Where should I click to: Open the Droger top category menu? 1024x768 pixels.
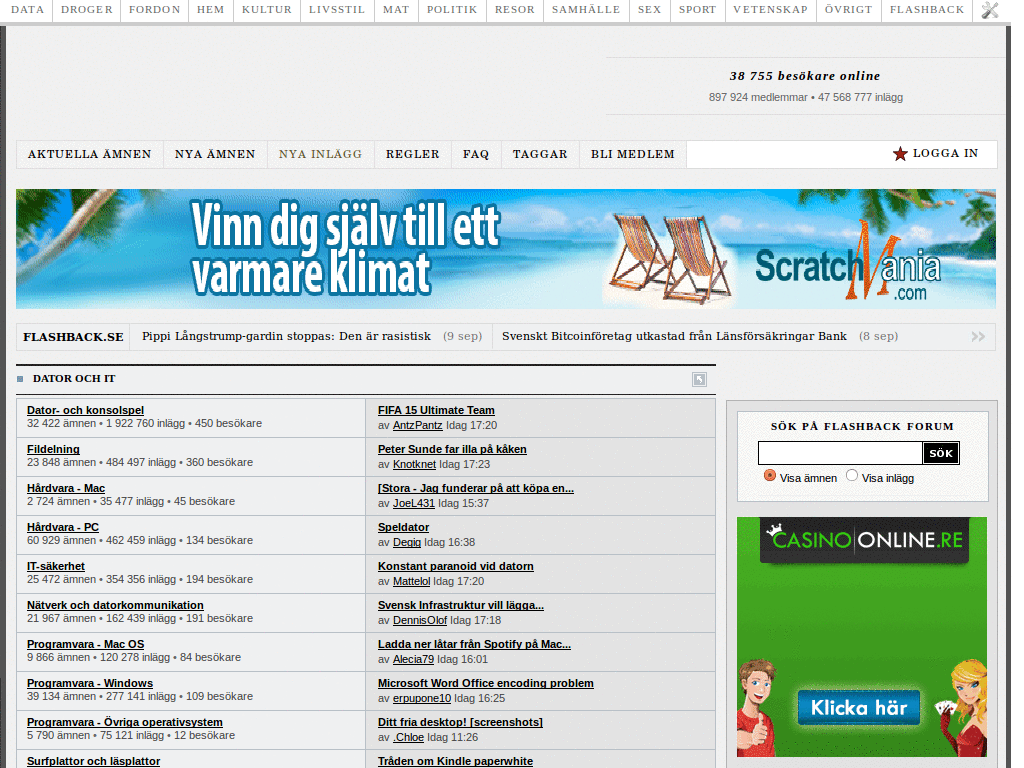pyautogui.click(x=87, y=10)
